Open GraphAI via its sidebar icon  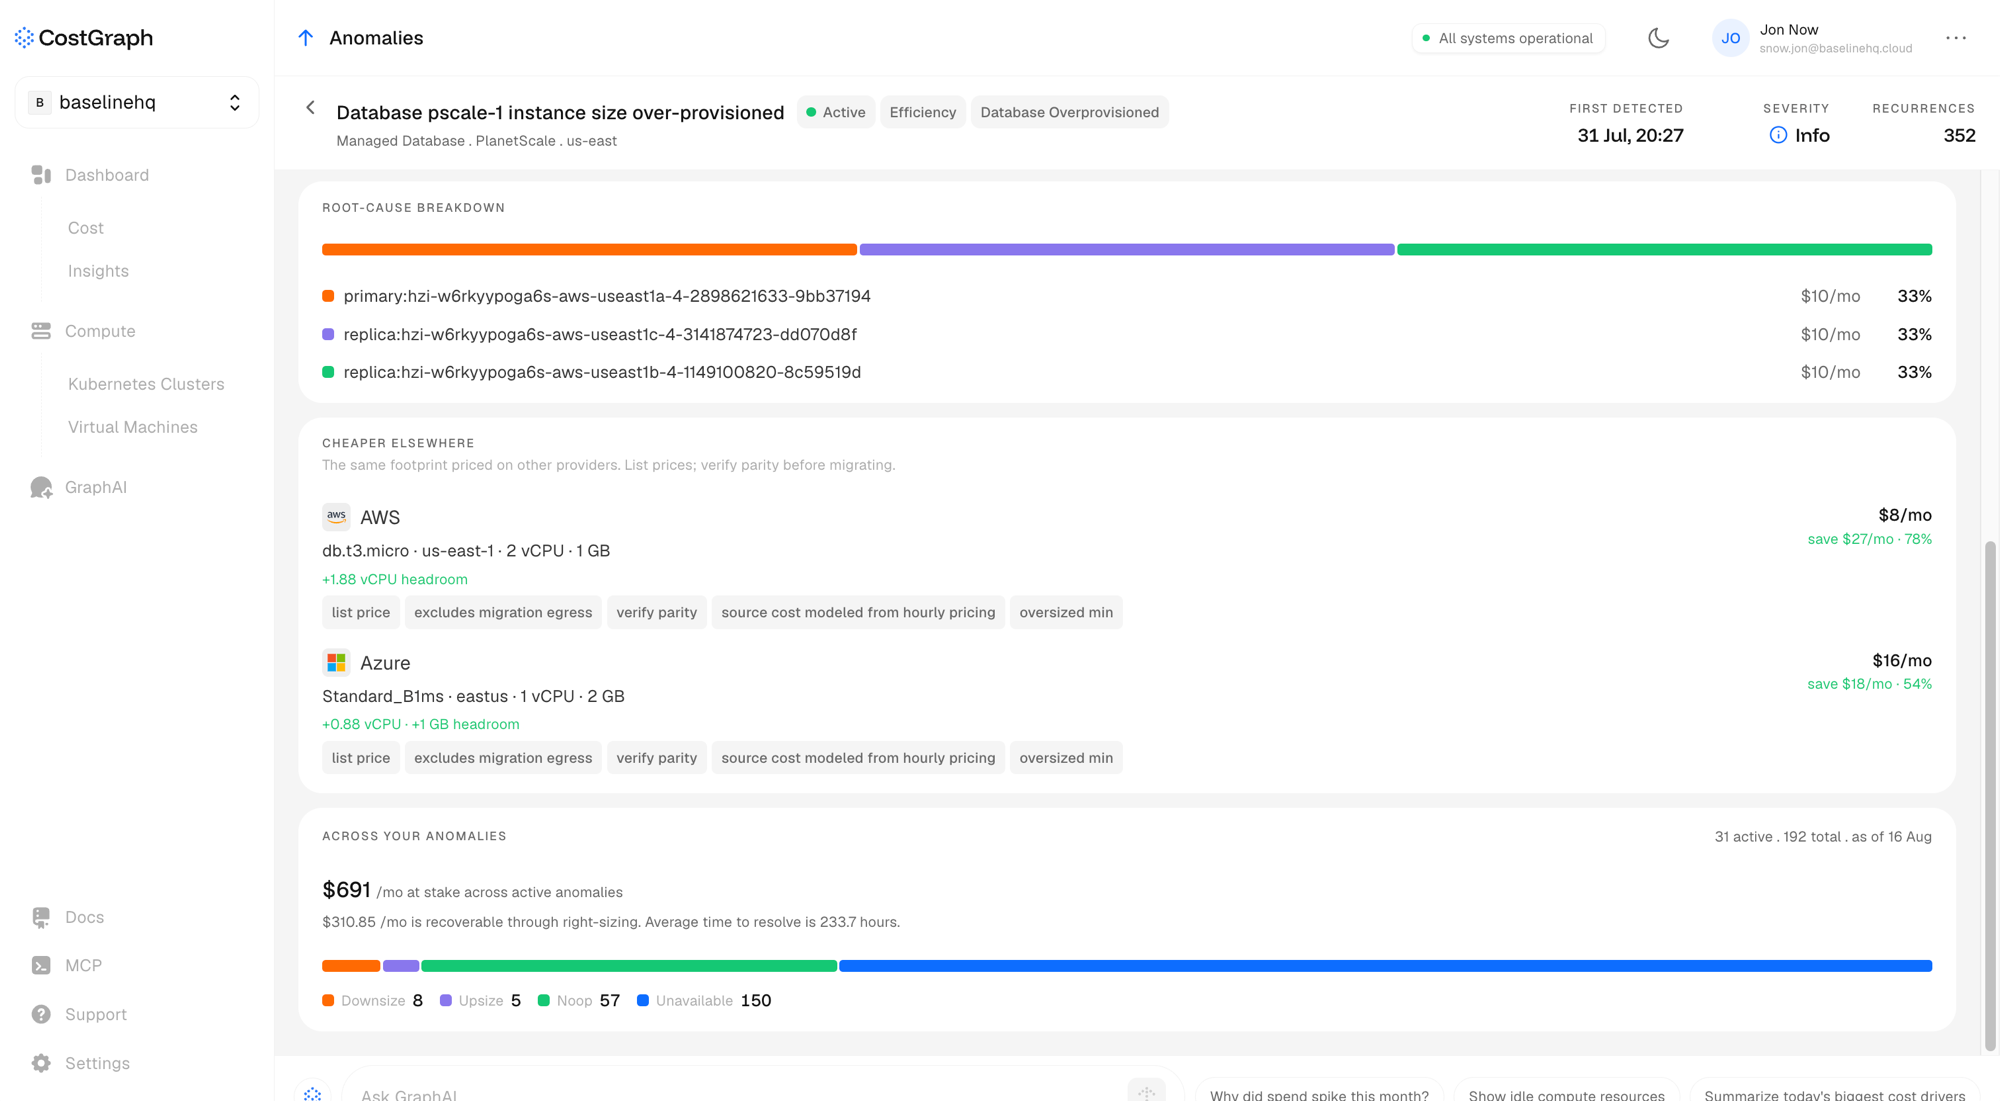point(41,487)
